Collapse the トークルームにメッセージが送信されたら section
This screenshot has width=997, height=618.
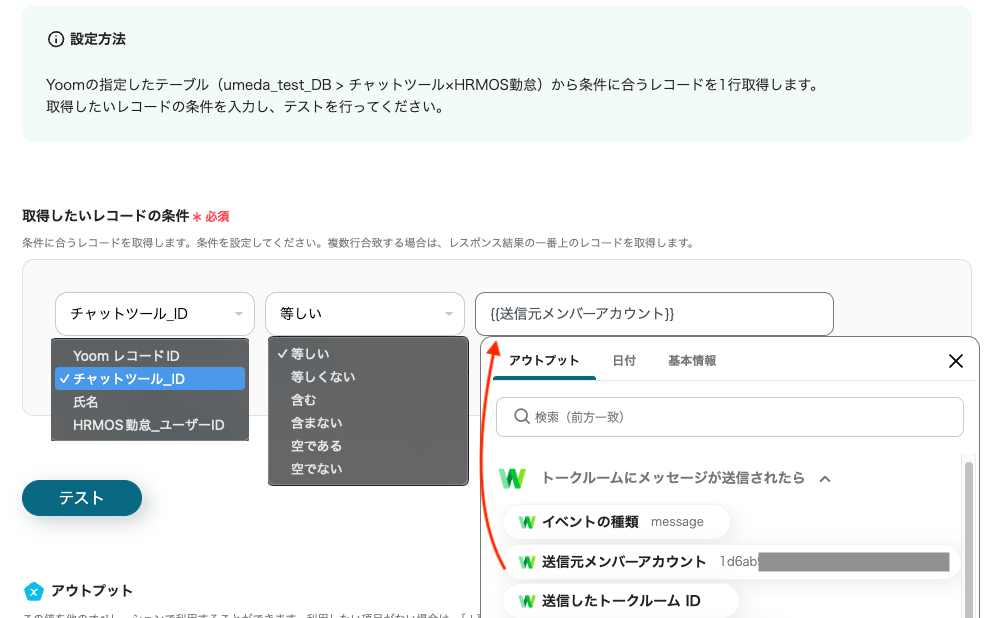(825, 479)
